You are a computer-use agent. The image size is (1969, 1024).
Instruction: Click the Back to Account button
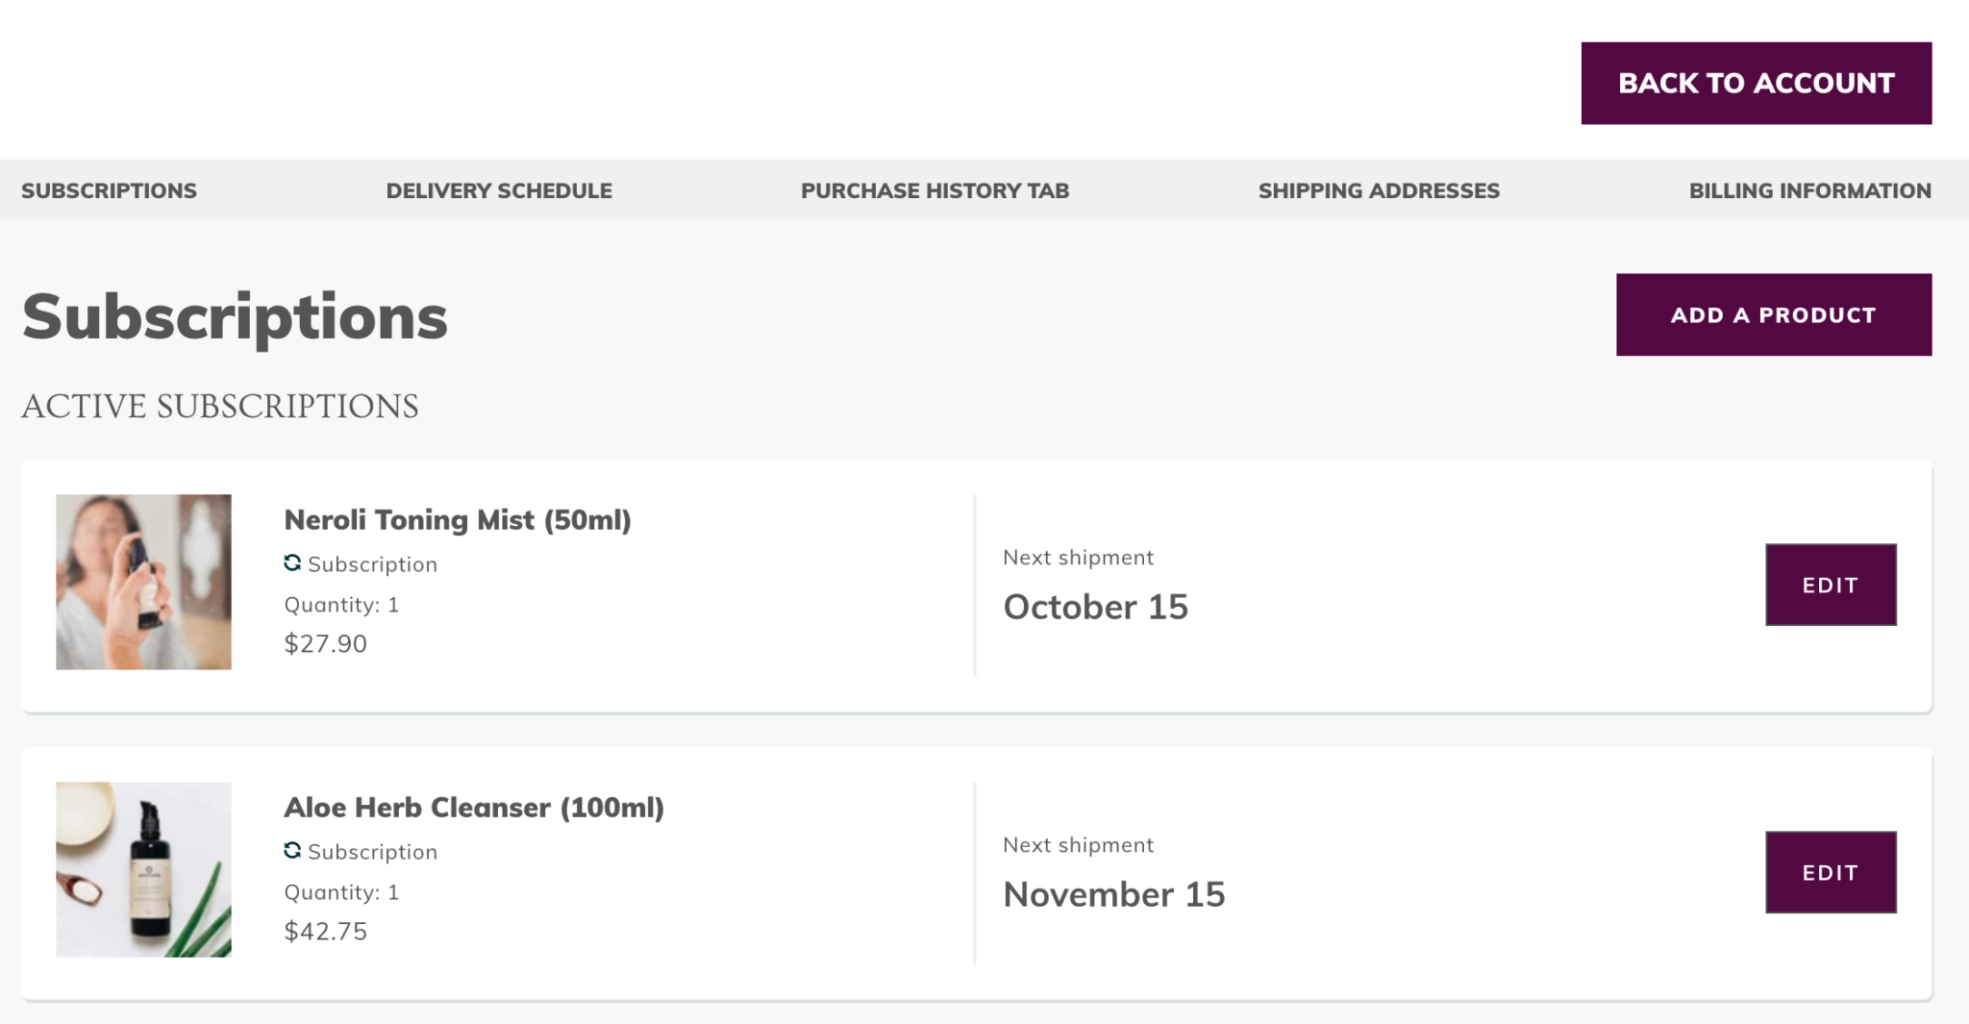pyautogui.click(x=1755, y=83)
